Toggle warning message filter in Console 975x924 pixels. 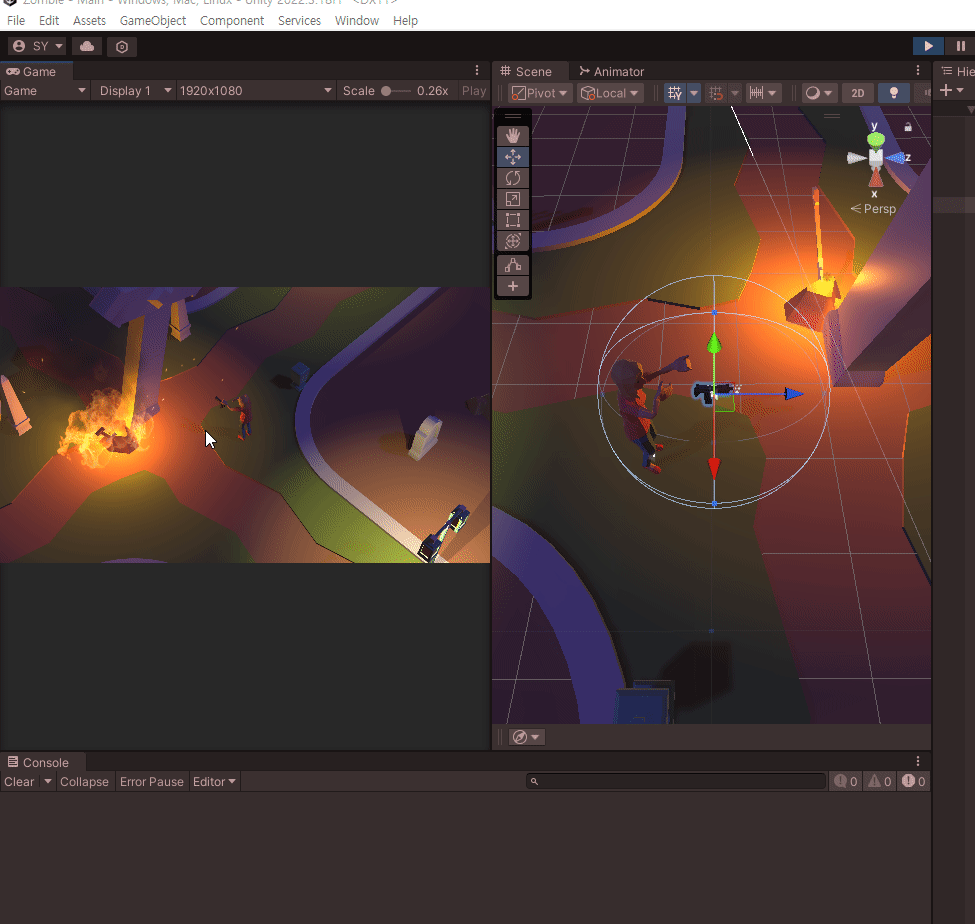880,782
